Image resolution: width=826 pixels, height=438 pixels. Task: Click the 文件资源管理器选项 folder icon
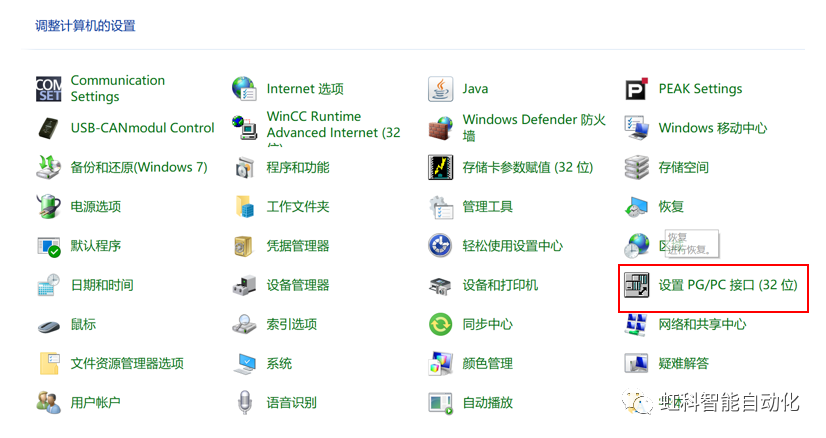49,363
